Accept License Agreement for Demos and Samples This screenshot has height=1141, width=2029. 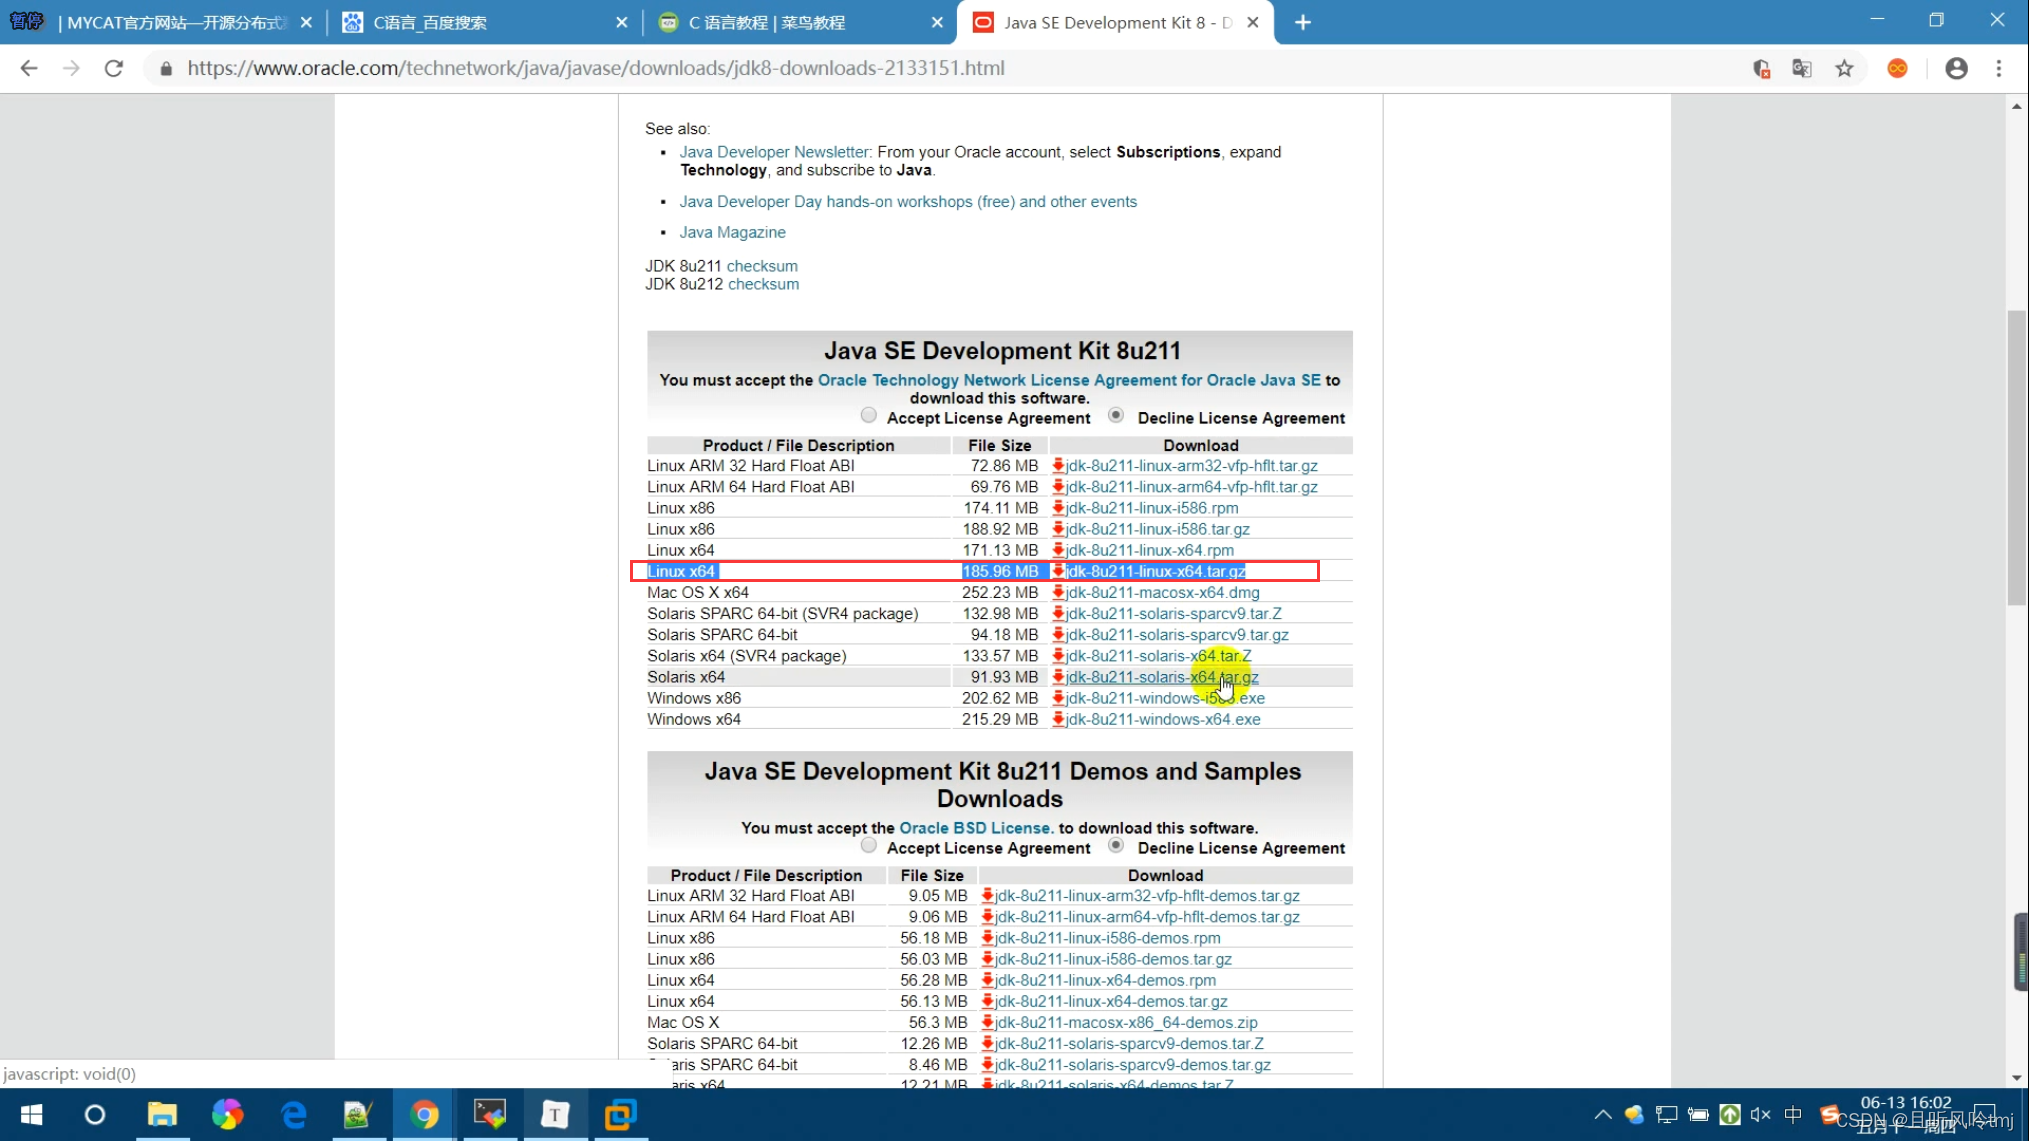(868, 846)
